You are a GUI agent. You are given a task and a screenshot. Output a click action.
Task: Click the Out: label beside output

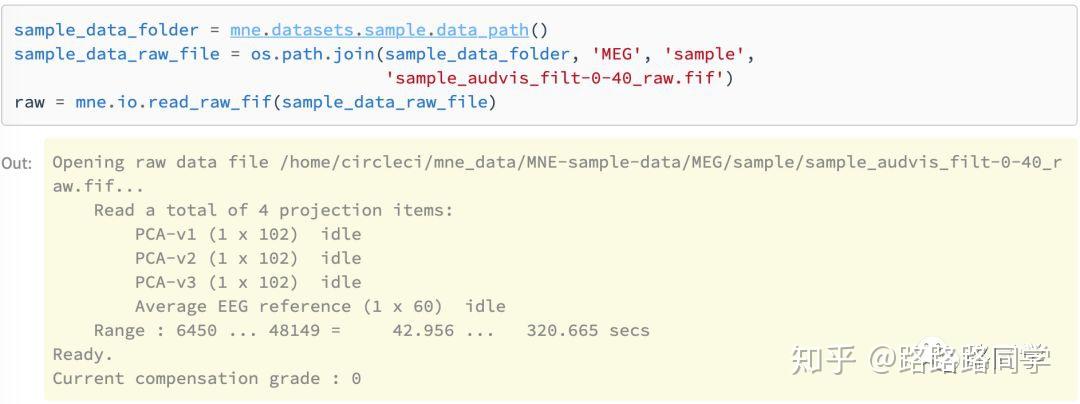pos(16,163)
